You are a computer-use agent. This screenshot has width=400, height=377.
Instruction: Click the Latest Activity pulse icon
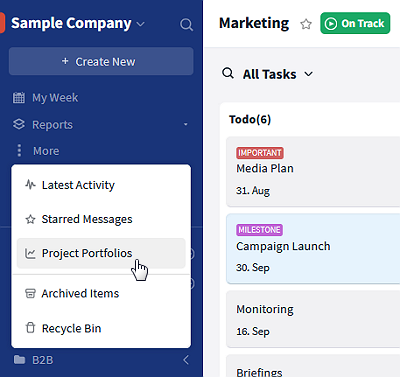click(30, 185)
